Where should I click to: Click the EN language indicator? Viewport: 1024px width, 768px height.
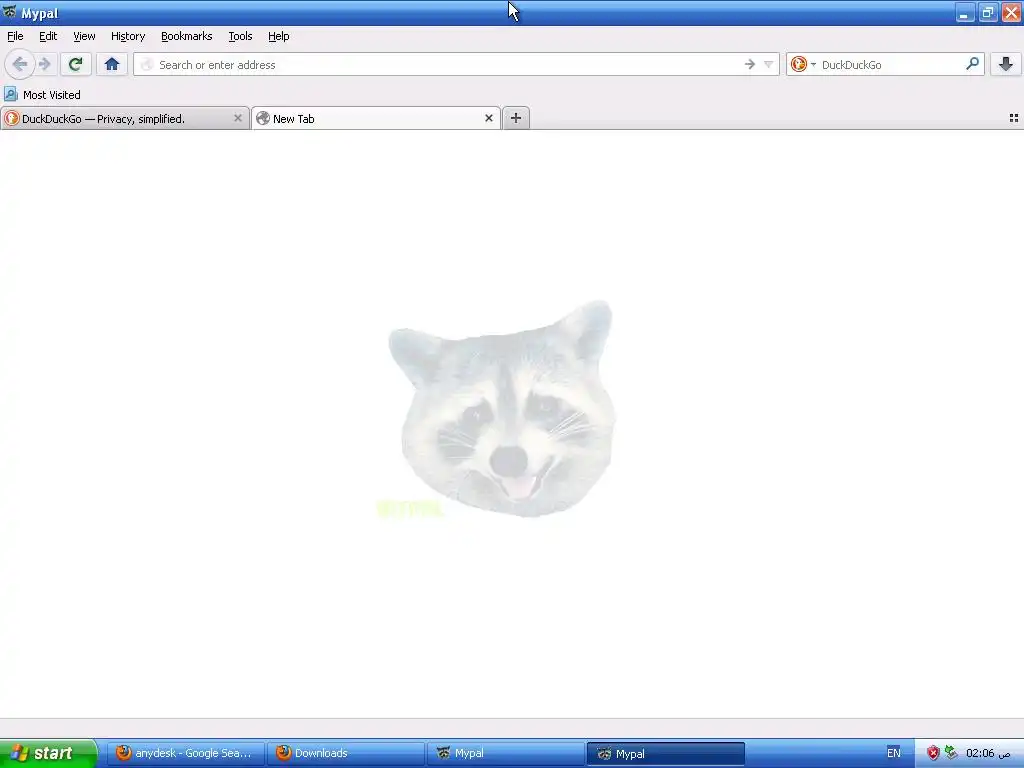(893, 753)
